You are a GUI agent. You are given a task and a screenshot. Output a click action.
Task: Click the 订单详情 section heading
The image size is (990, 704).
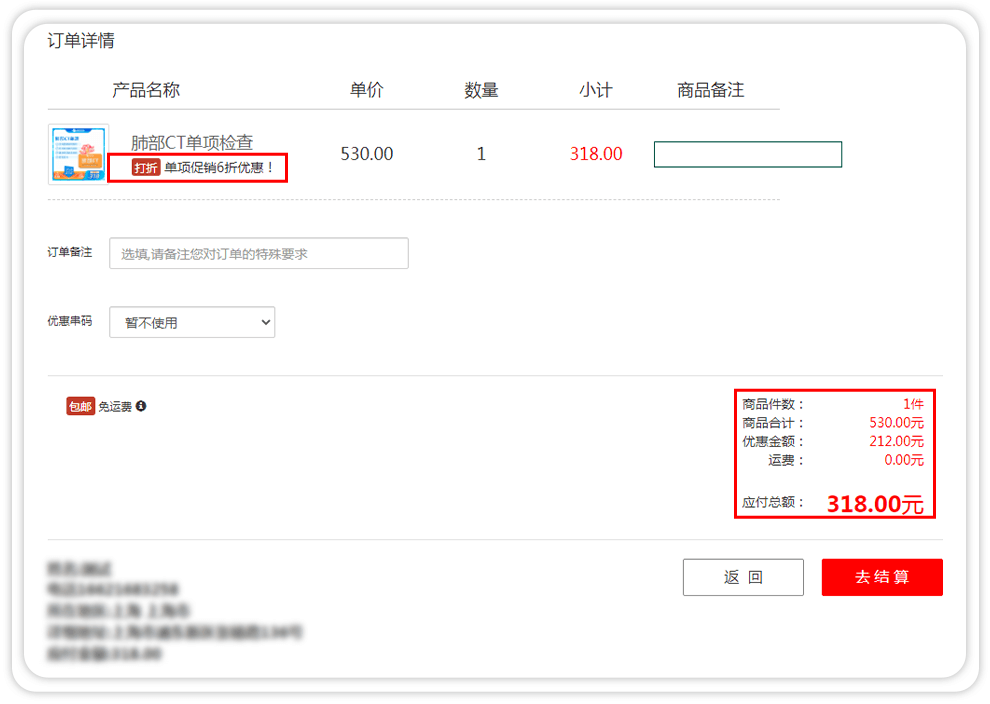pyautogui.click(x=81, y=41)
